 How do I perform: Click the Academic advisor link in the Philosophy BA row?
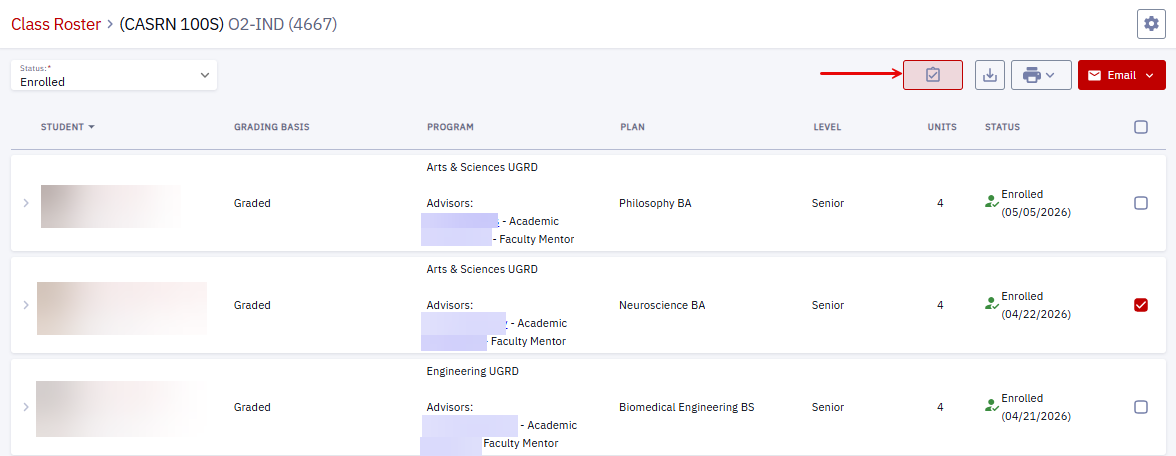[x=459, y=221]
